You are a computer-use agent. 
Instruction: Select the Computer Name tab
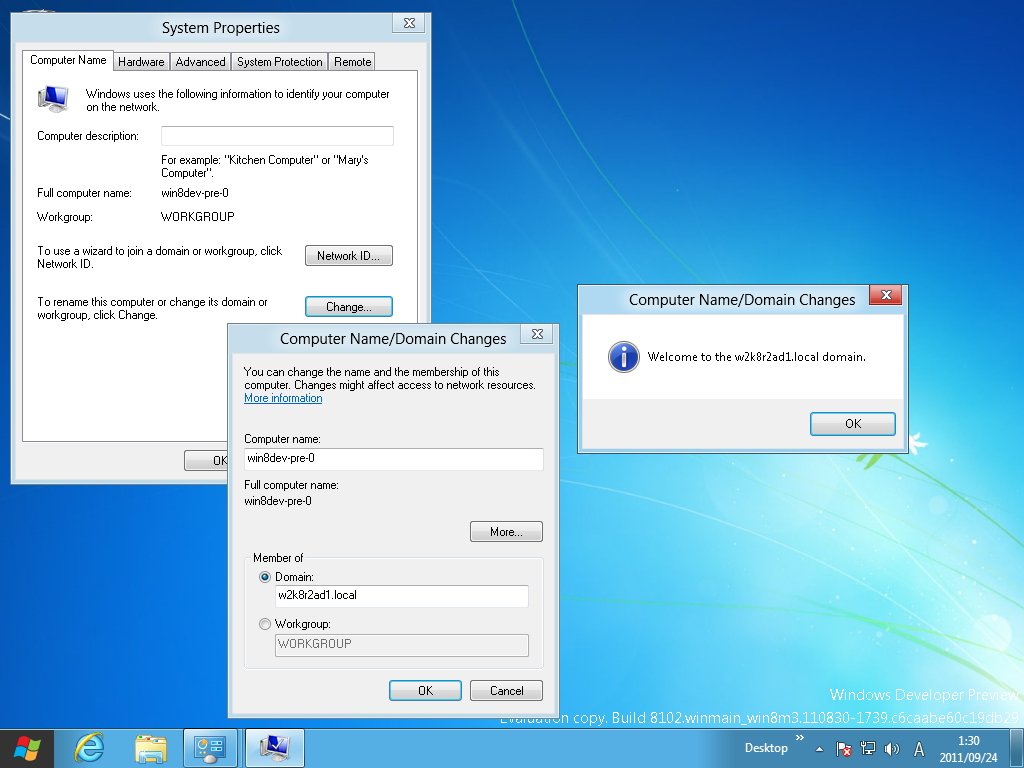click(68, 60)
